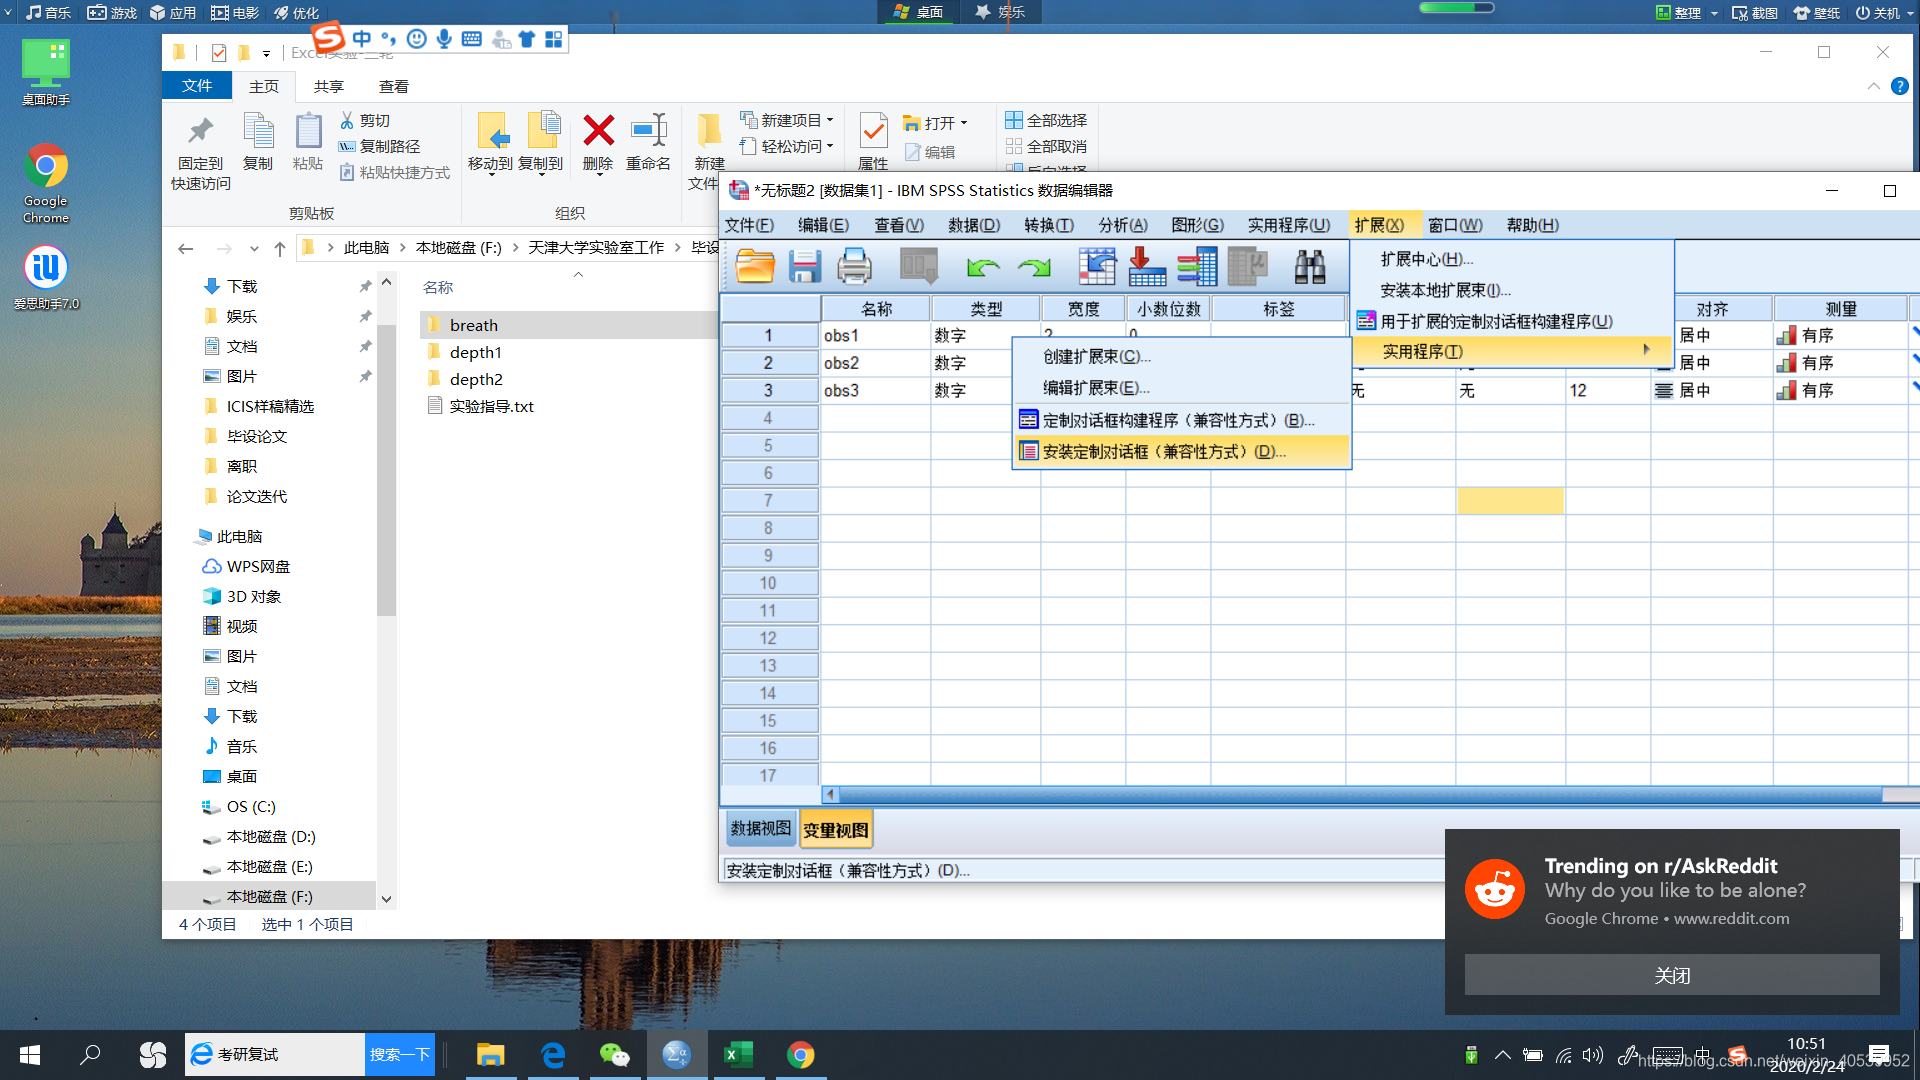This screenshot has height=1080, width=1920.
Task: Click the green Redo arrow icon
Action: point(1034,266)
